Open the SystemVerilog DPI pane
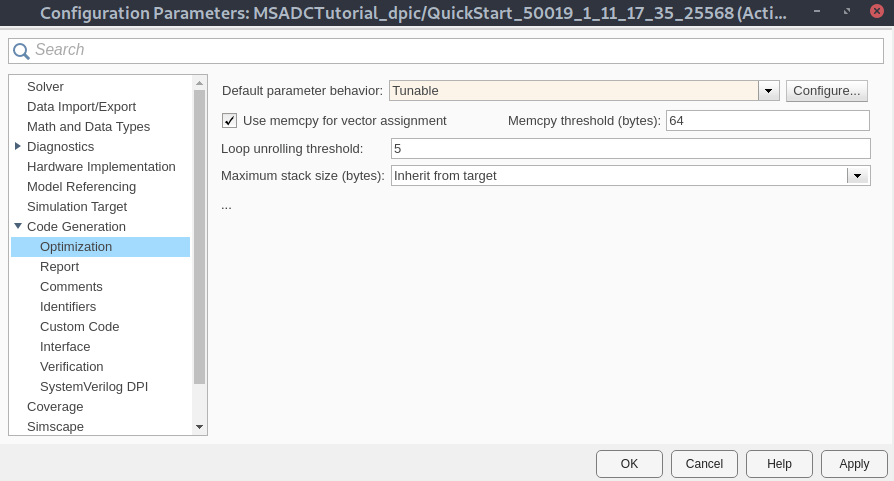Viewport: 894px width, 481px height. click(x=94, y=387)
